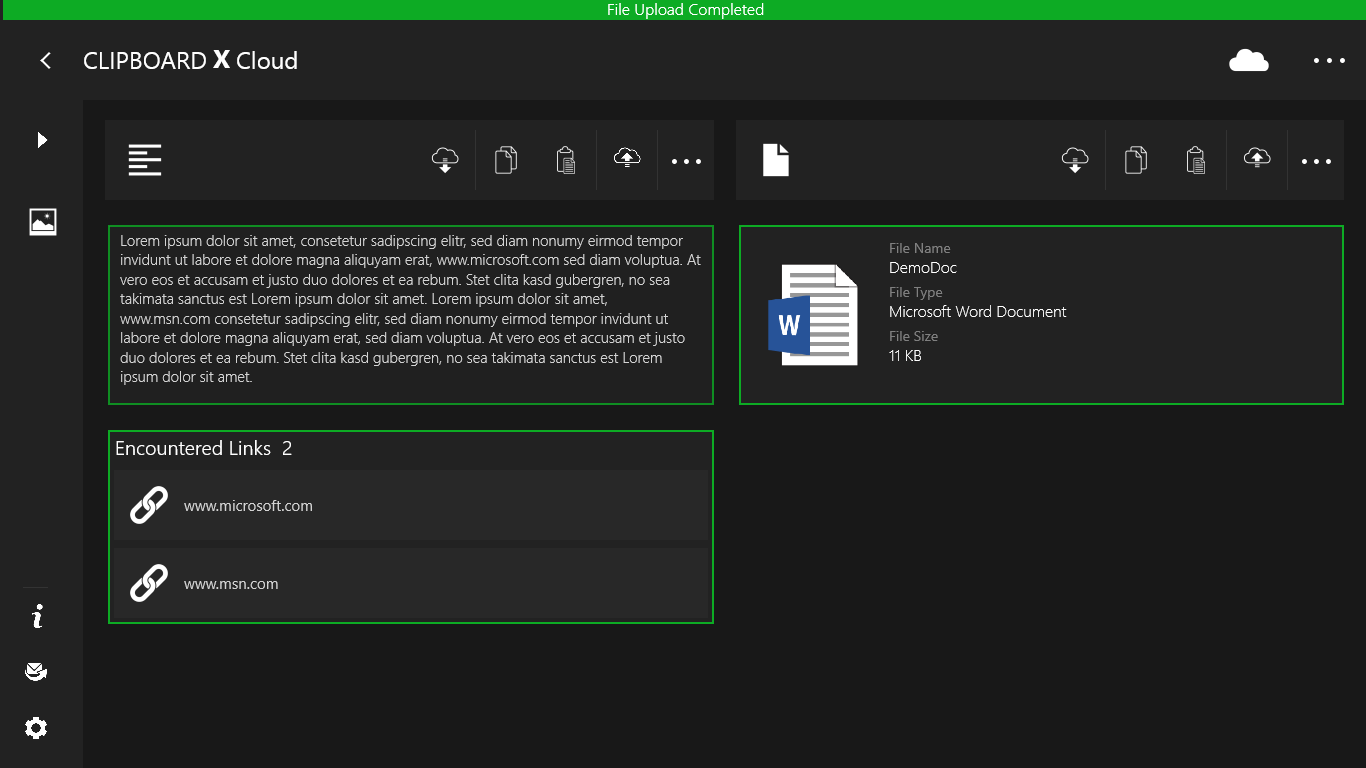Upload the file panel content to cloud

point(1257,160)
